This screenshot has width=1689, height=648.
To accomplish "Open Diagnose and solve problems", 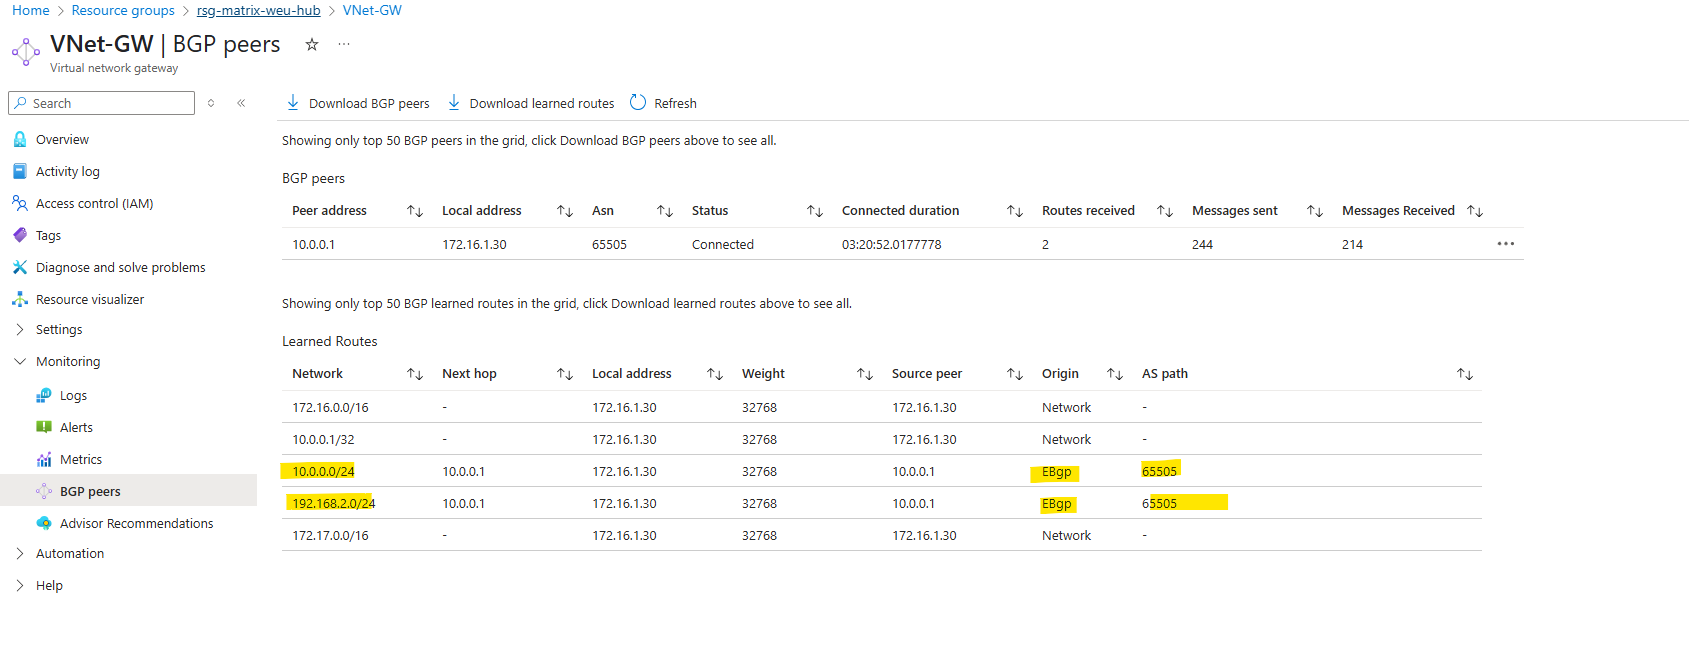I will (x=121, y=267).
